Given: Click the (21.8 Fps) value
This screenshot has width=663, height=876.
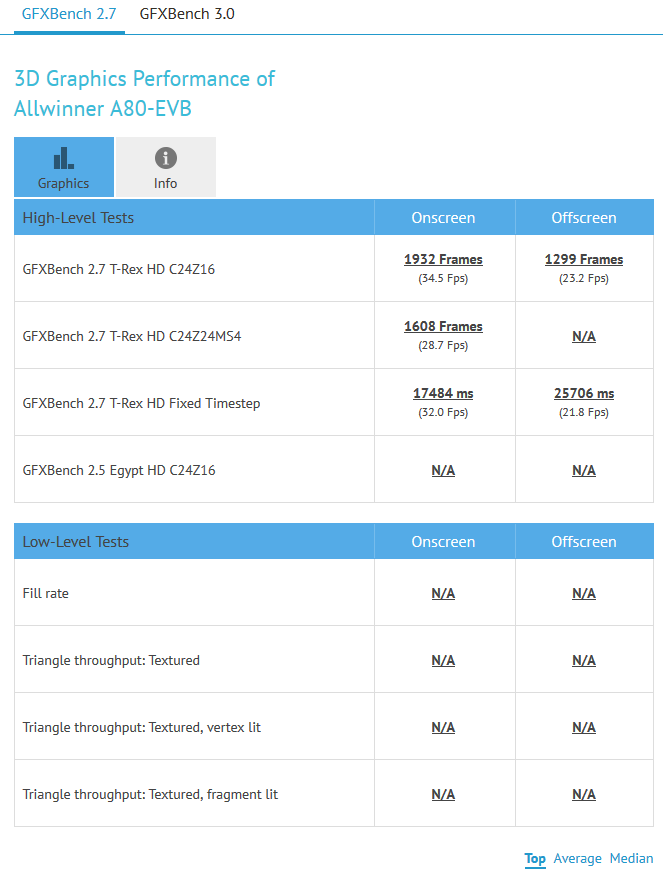Looking at the screenshot, I should [x=584, y=412].
